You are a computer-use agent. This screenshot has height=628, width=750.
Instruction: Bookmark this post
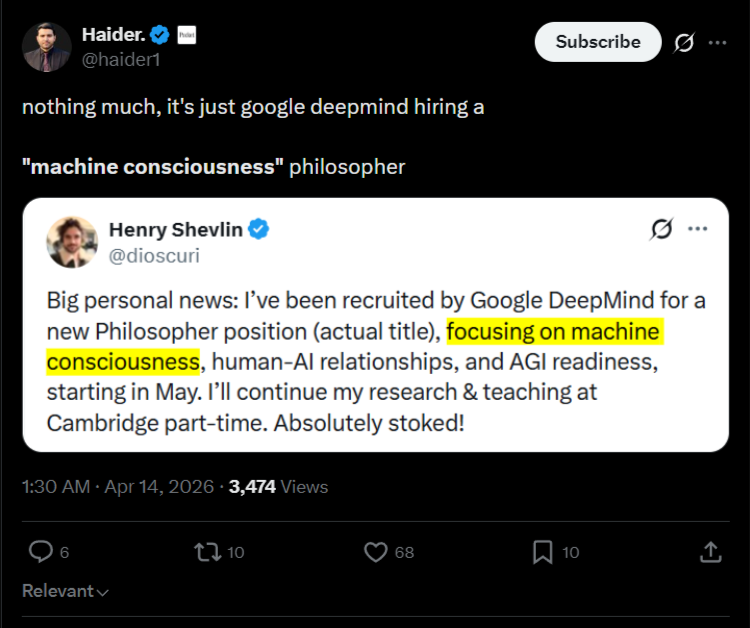[x=543, y=551]
